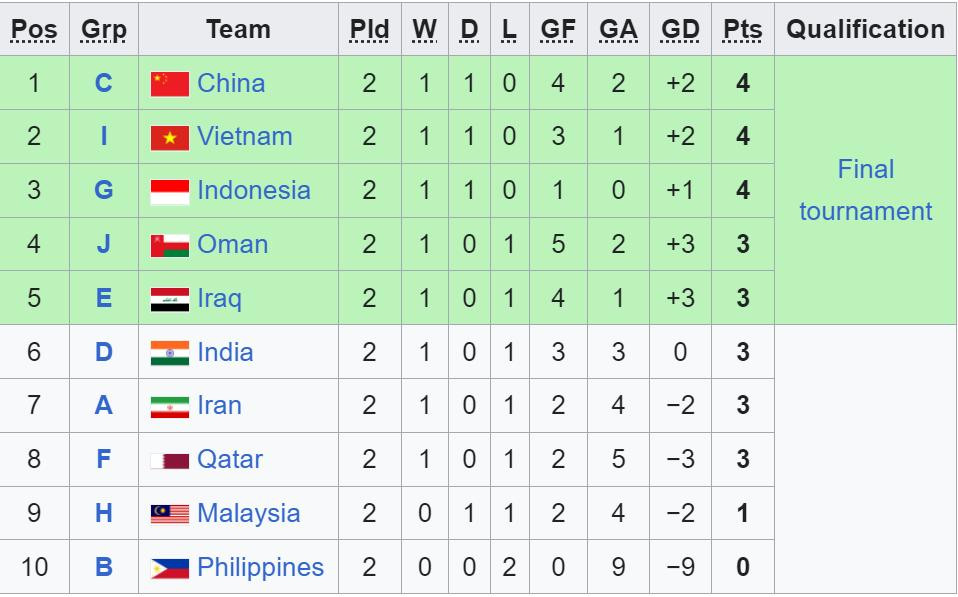Screen dimensions: 958x597
Task: Click the Indonesia flag icon
Action: (169, 192)
